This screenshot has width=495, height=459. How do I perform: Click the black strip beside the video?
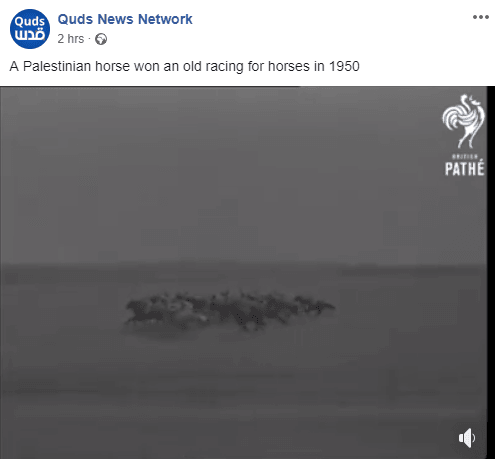491,273
